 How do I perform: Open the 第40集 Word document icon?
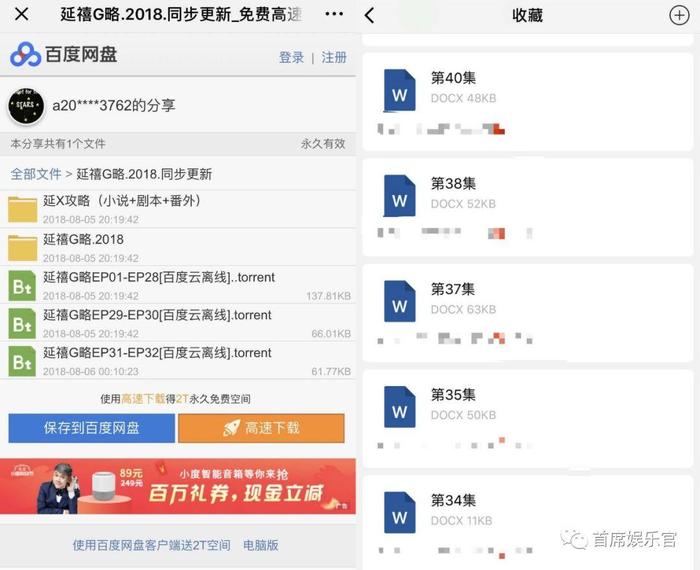[399, 91]
